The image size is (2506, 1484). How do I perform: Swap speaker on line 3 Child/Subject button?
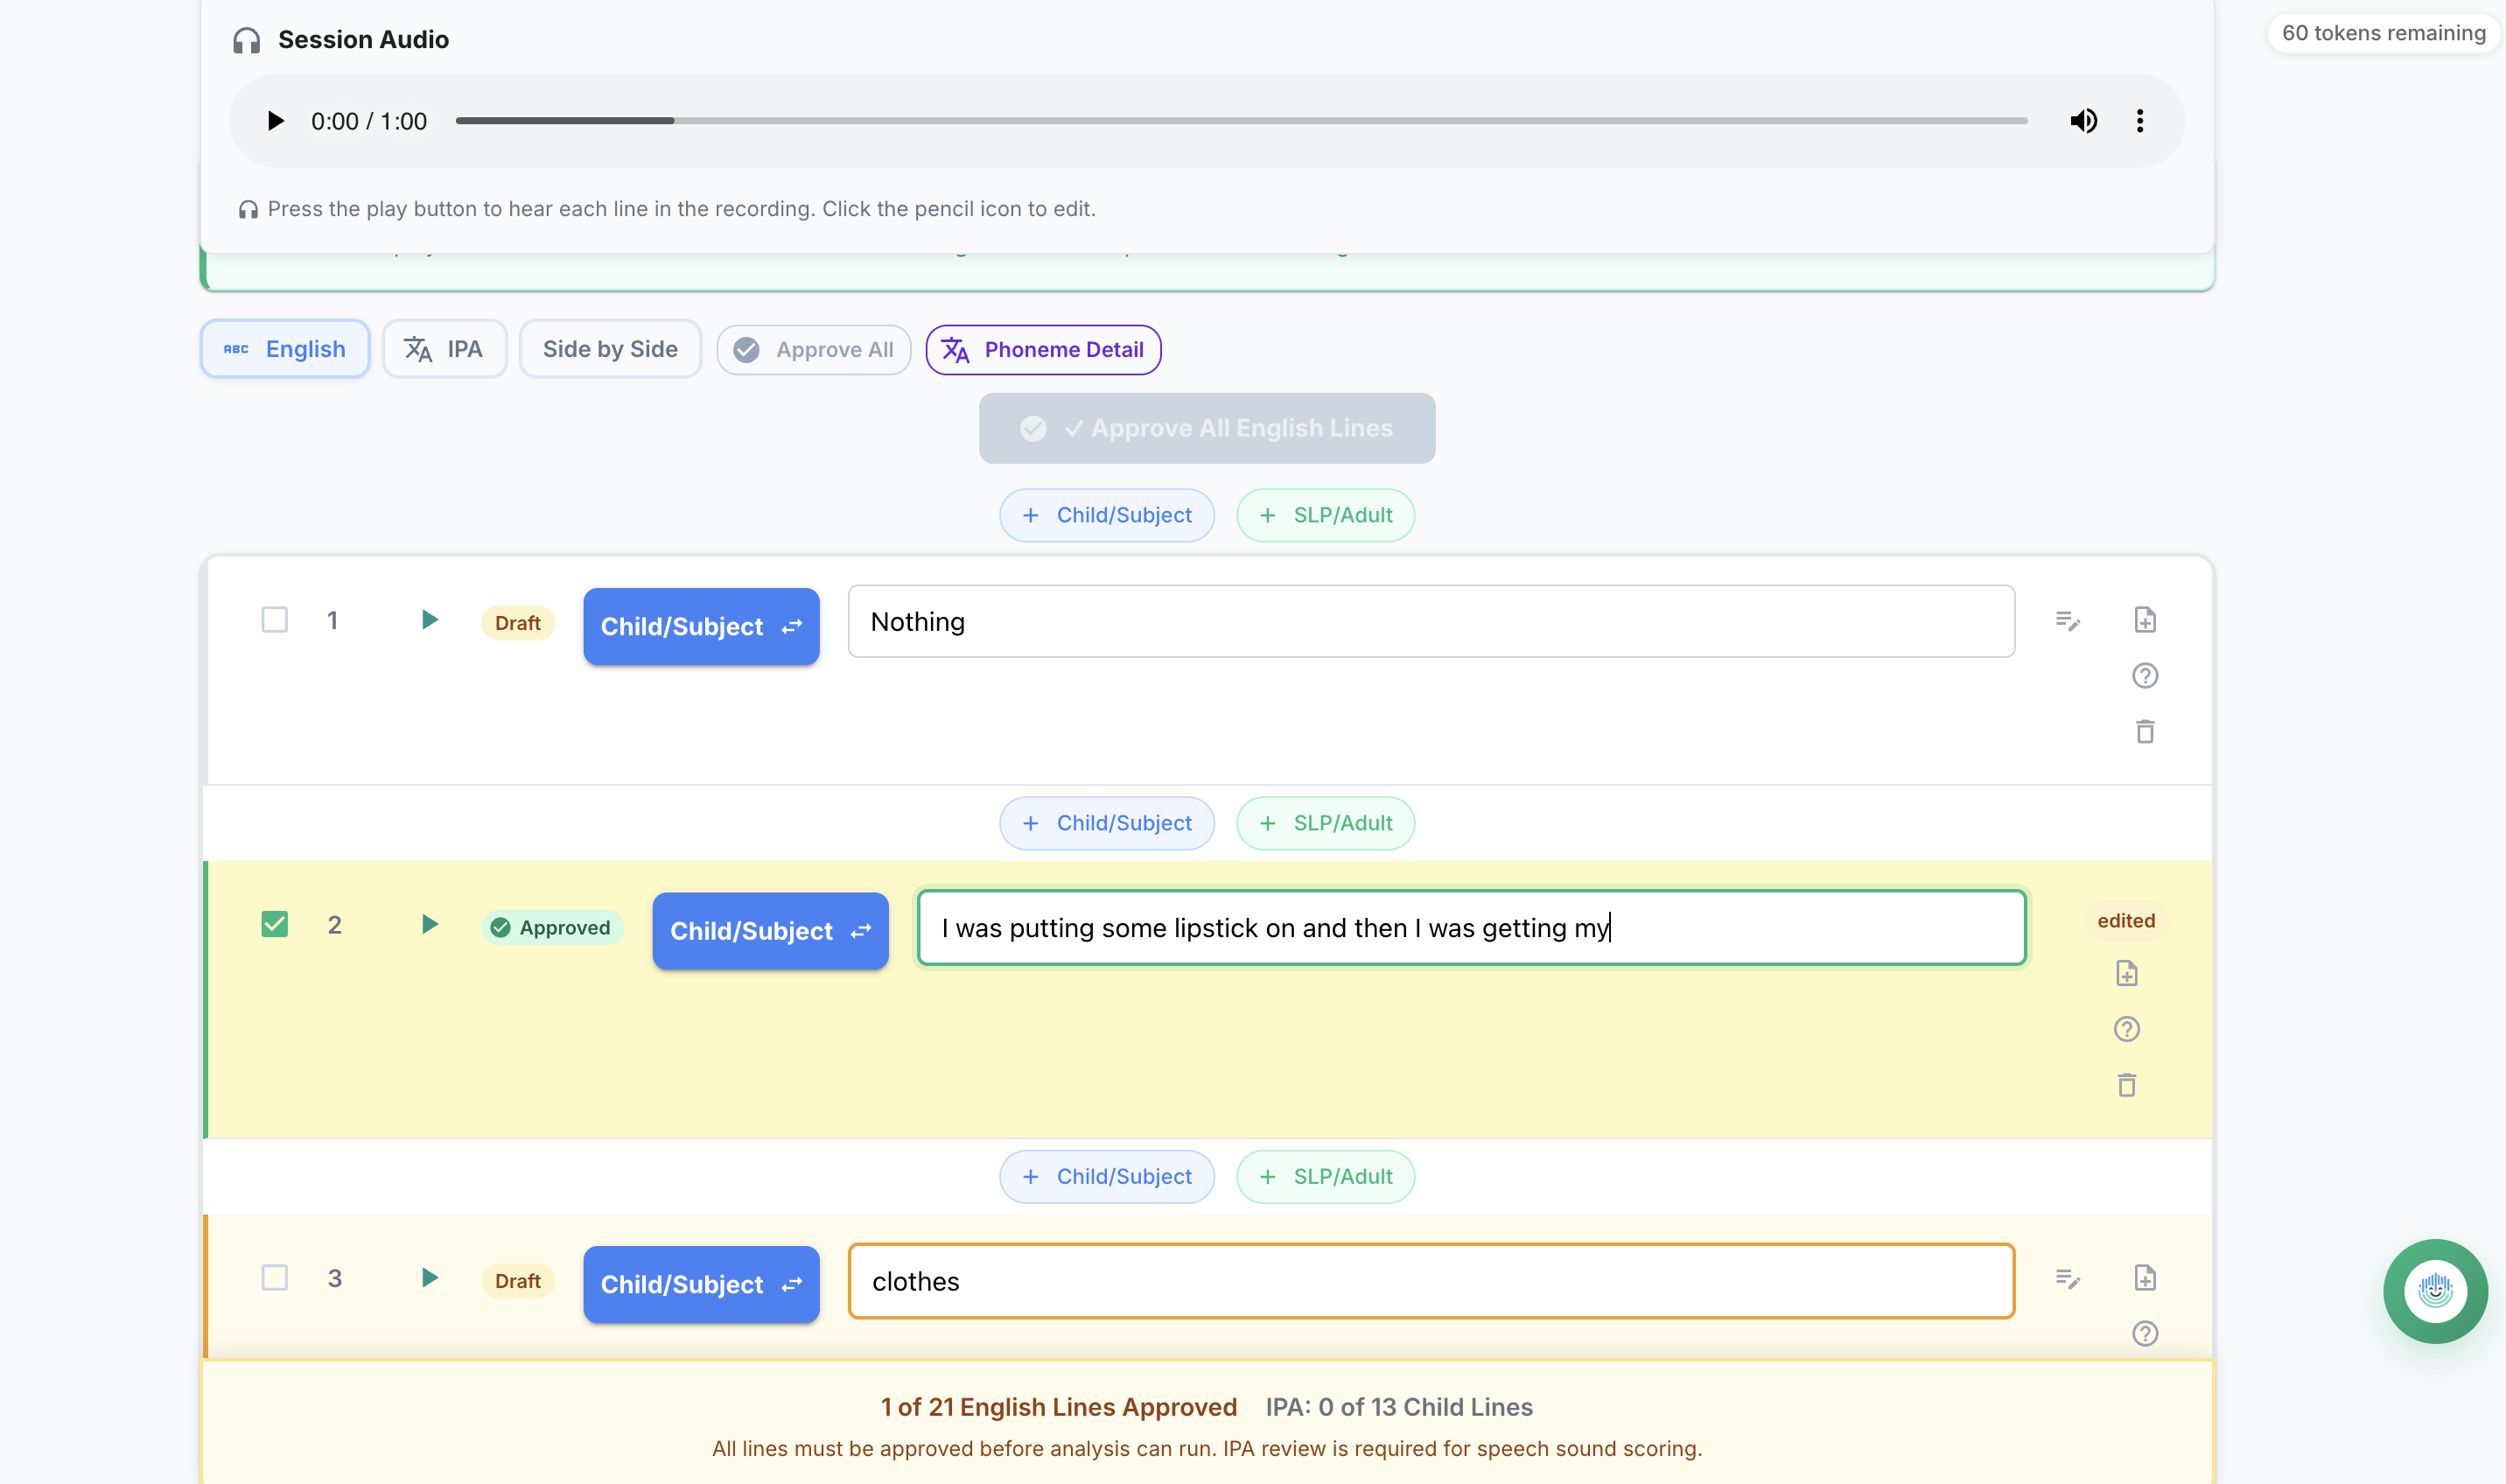coord(701,1284)
